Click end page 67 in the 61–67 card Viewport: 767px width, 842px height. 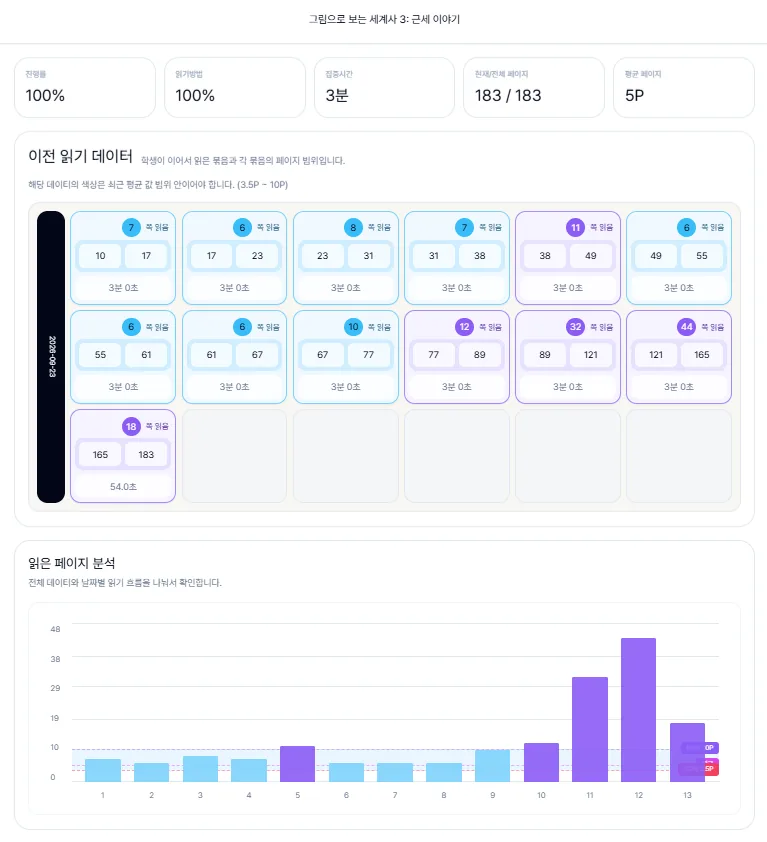[257, 355]
